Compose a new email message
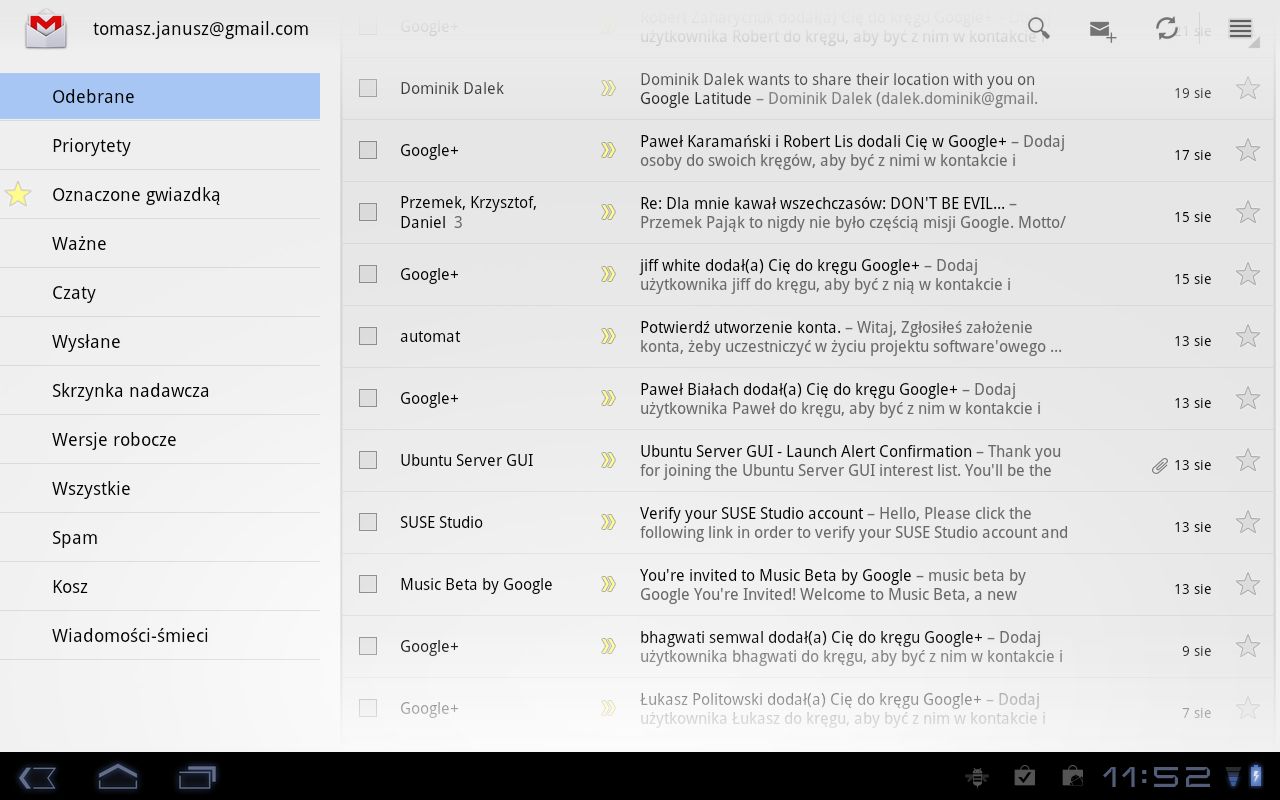1280x800 pixels. (x=1102, y=31)
